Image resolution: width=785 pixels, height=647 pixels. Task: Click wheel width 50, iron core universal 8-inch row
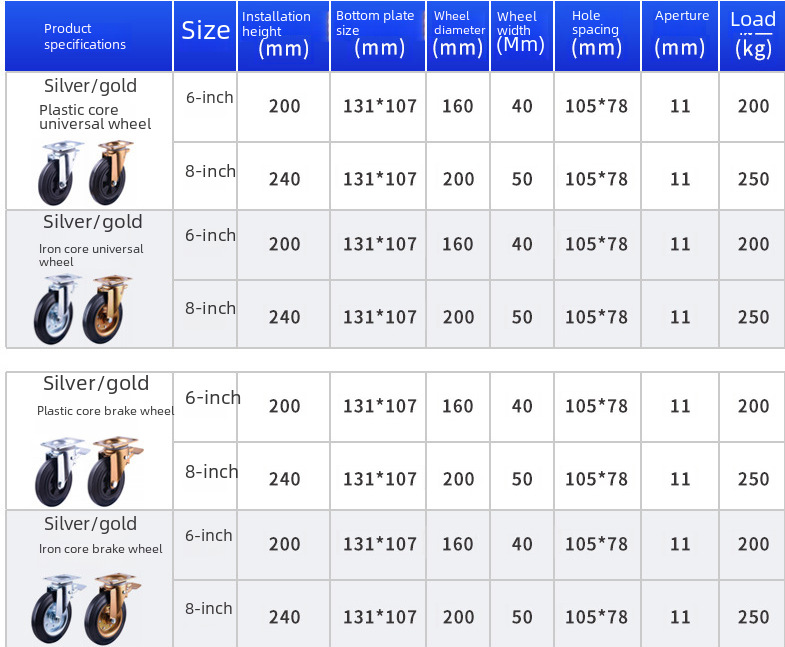click(522, 317)
